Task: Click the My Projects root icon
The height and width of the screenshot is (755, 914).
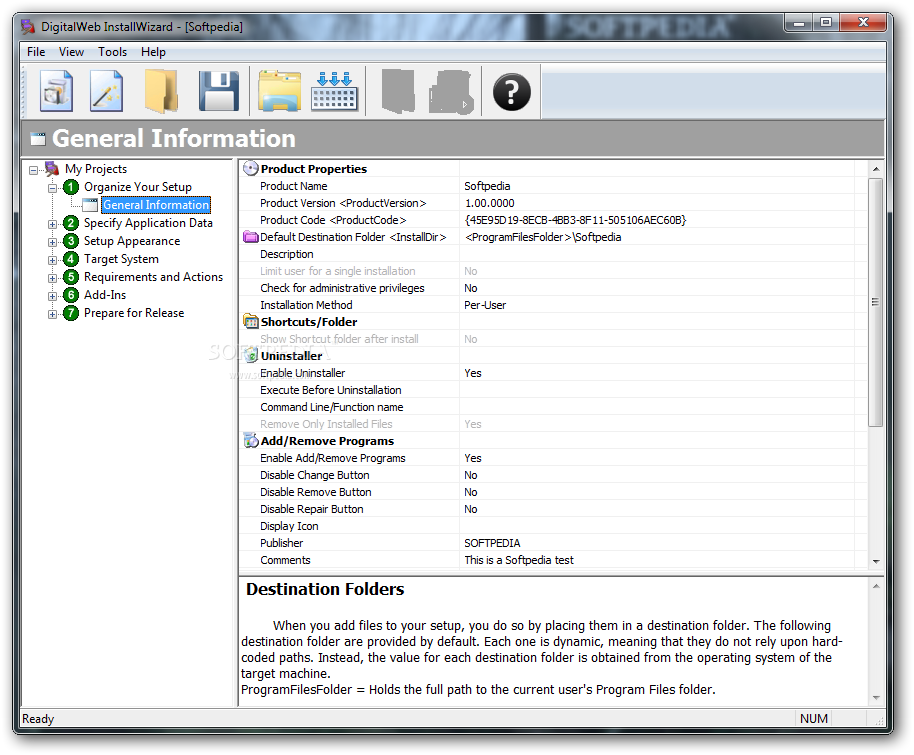Action: (52, 168)
